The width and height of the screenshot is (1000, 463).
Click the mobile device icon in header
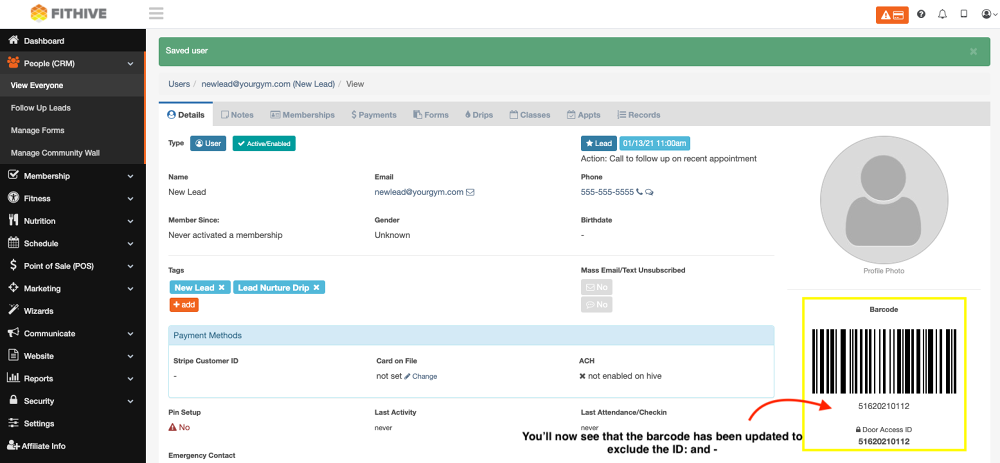(x=963, y=14)
